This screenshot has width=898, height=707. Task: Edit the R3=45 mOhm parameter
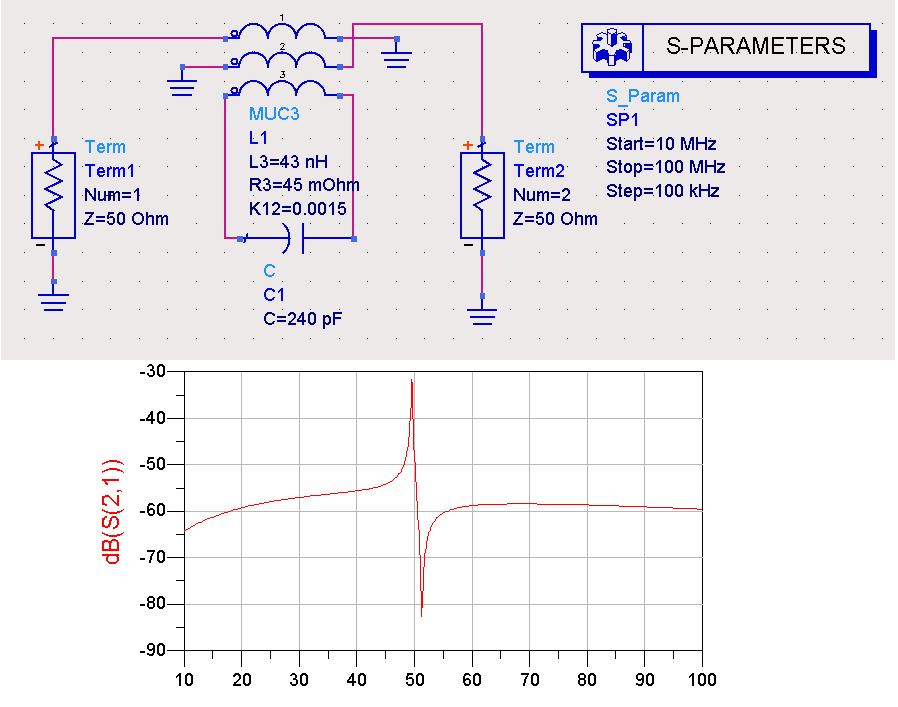[x=303, y=185]
